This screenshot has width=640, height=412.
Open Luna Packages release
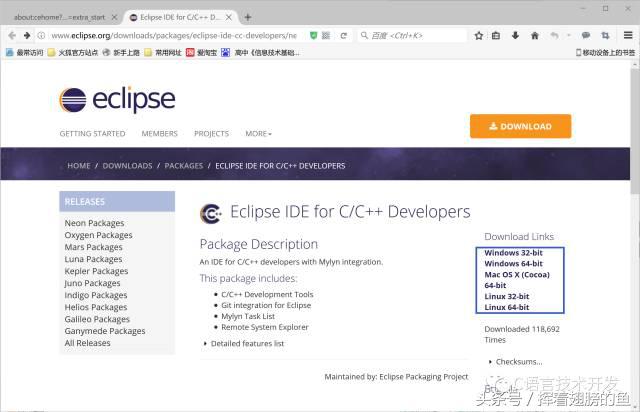click(93, 259)
